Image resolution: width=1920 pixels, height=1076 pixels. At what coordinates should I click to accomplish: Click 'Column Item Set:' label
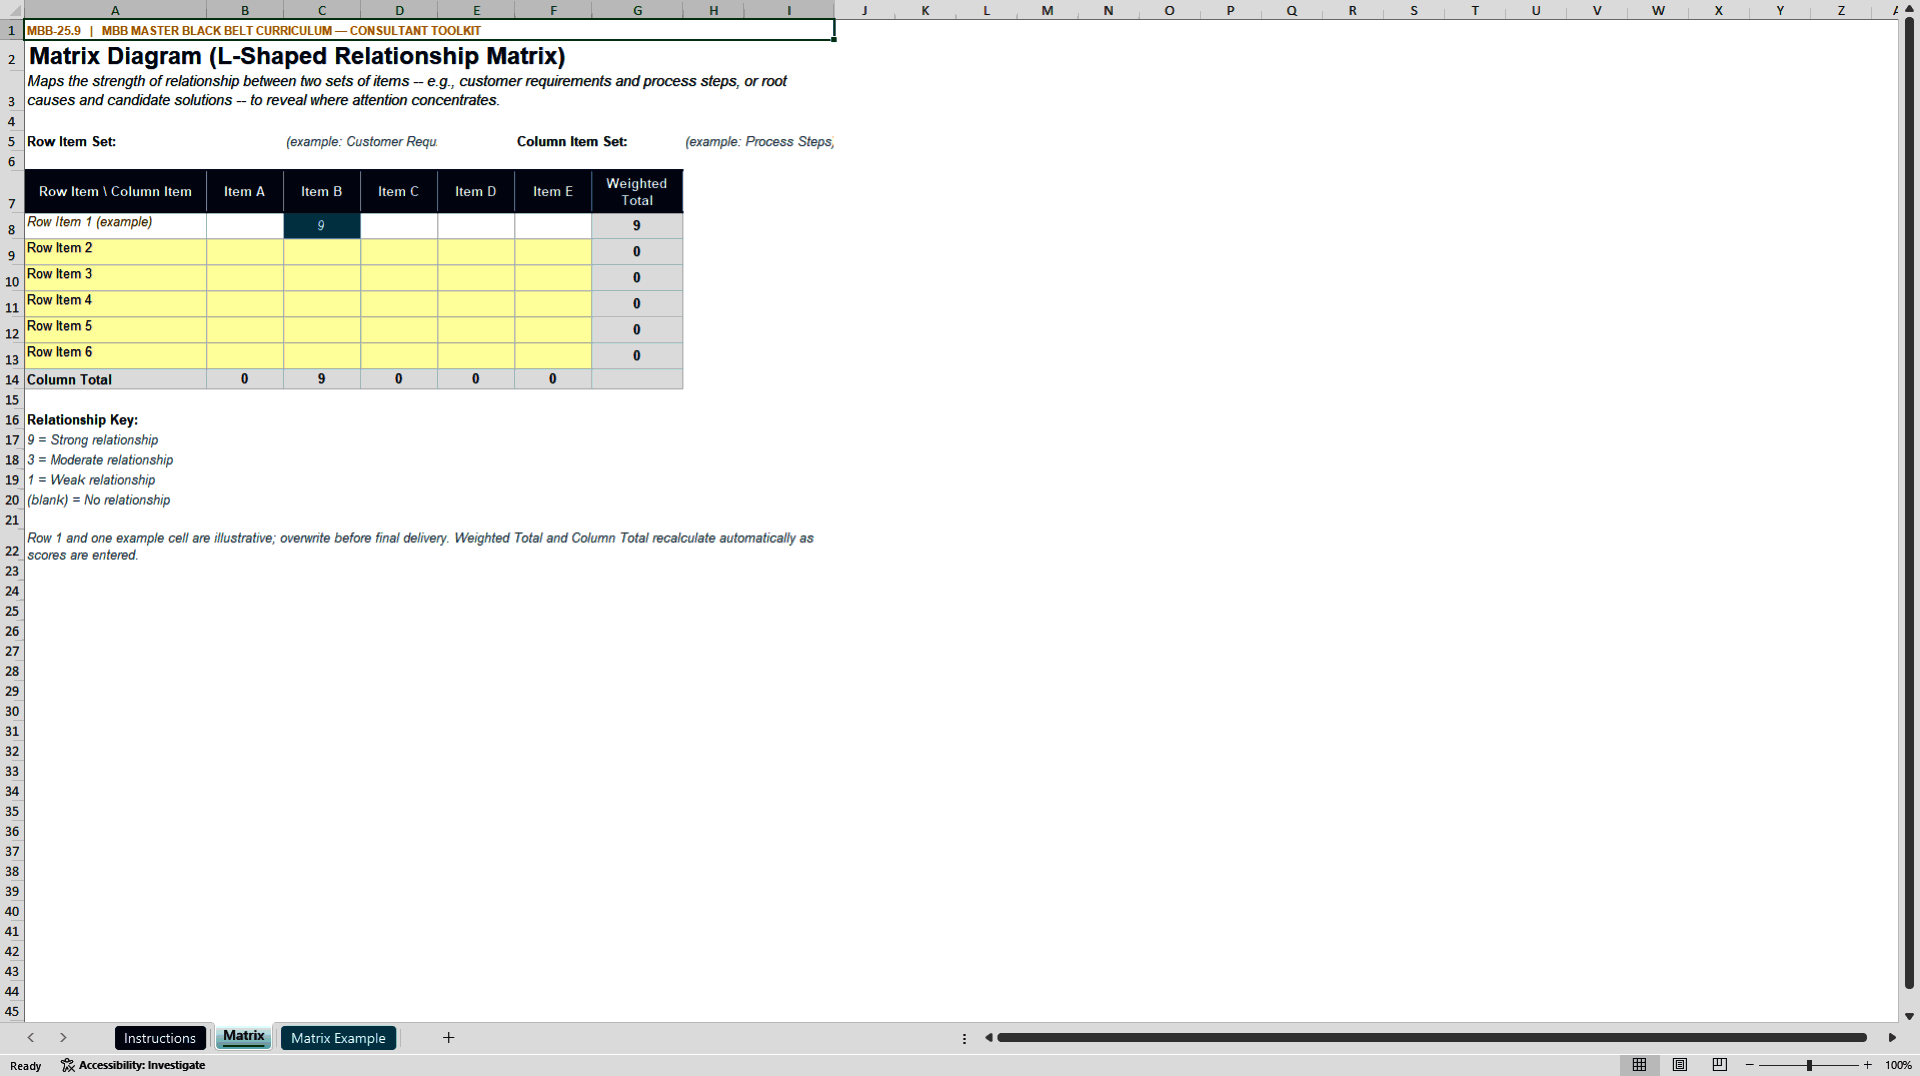pyautogui.click(x=572, y=142)
